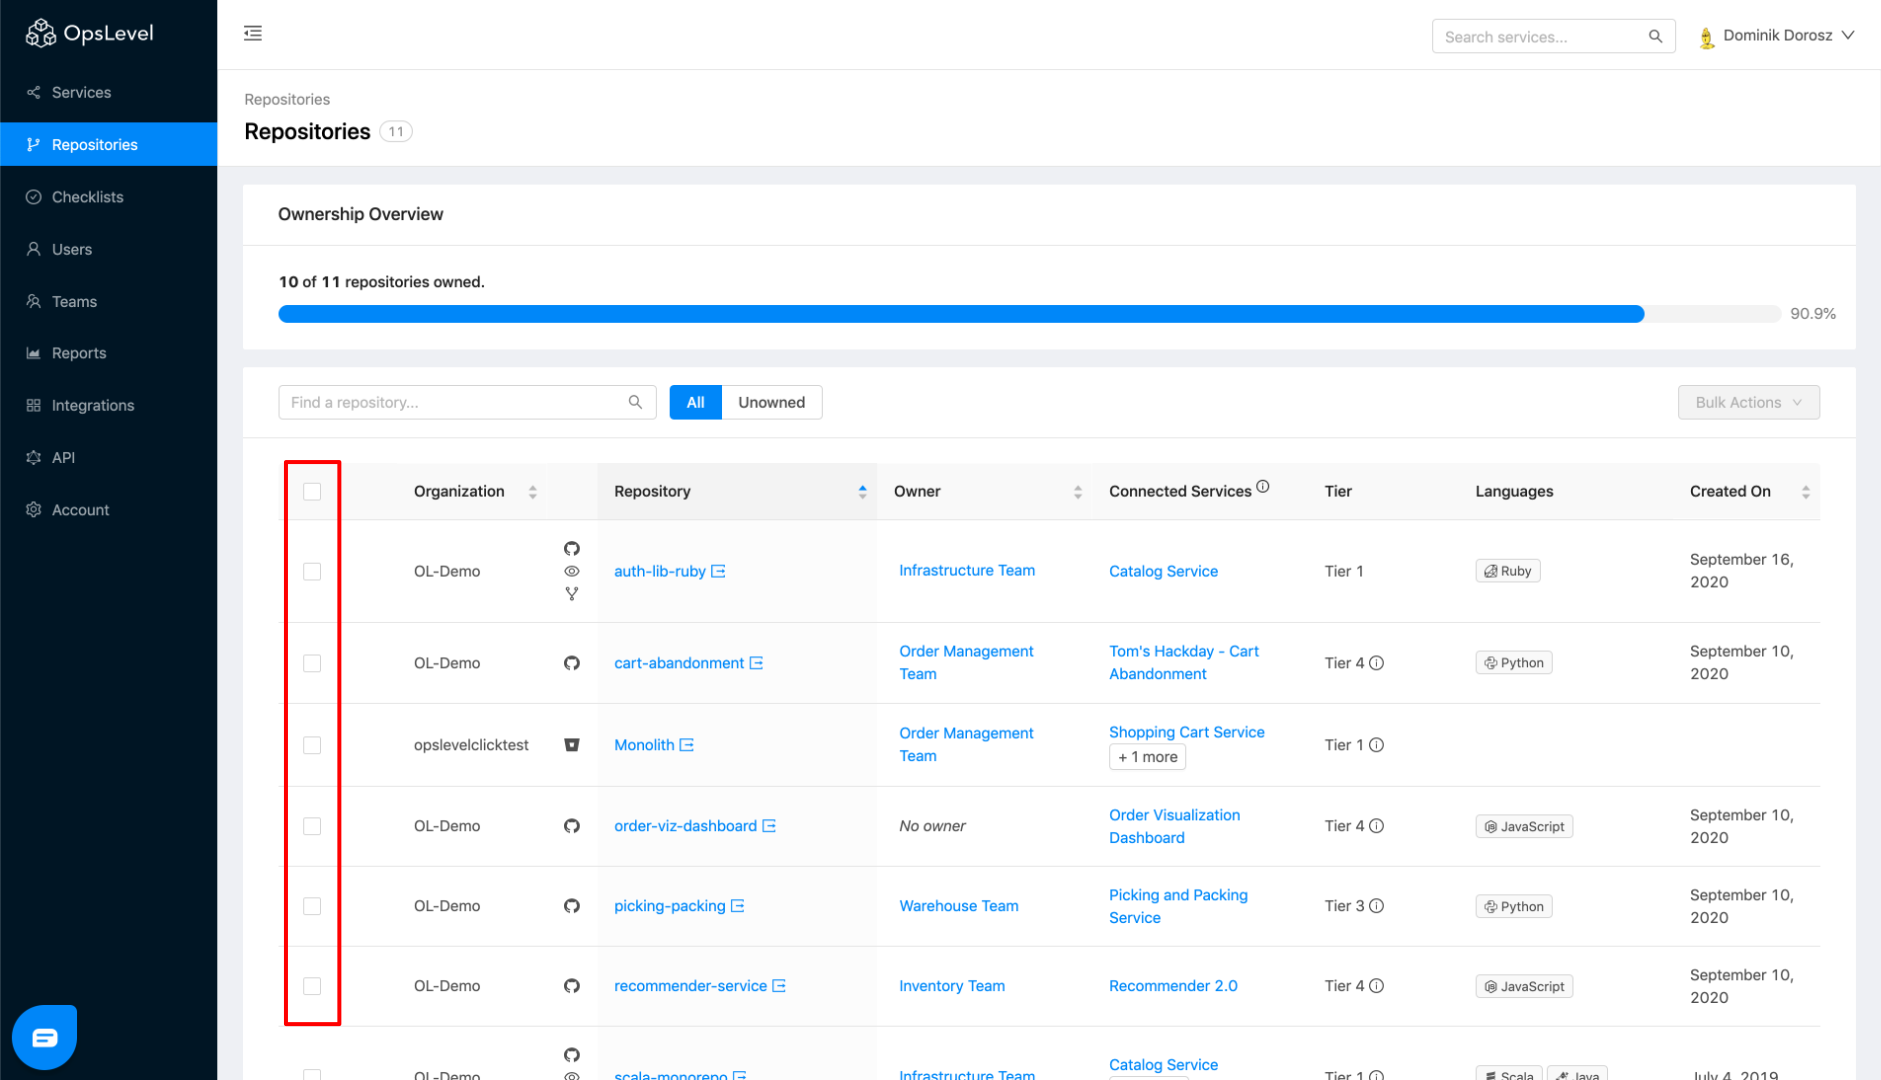Open the external link icon next to order-viz-dashboard
The image size is (1881, 1080).
tap(769, 826)
